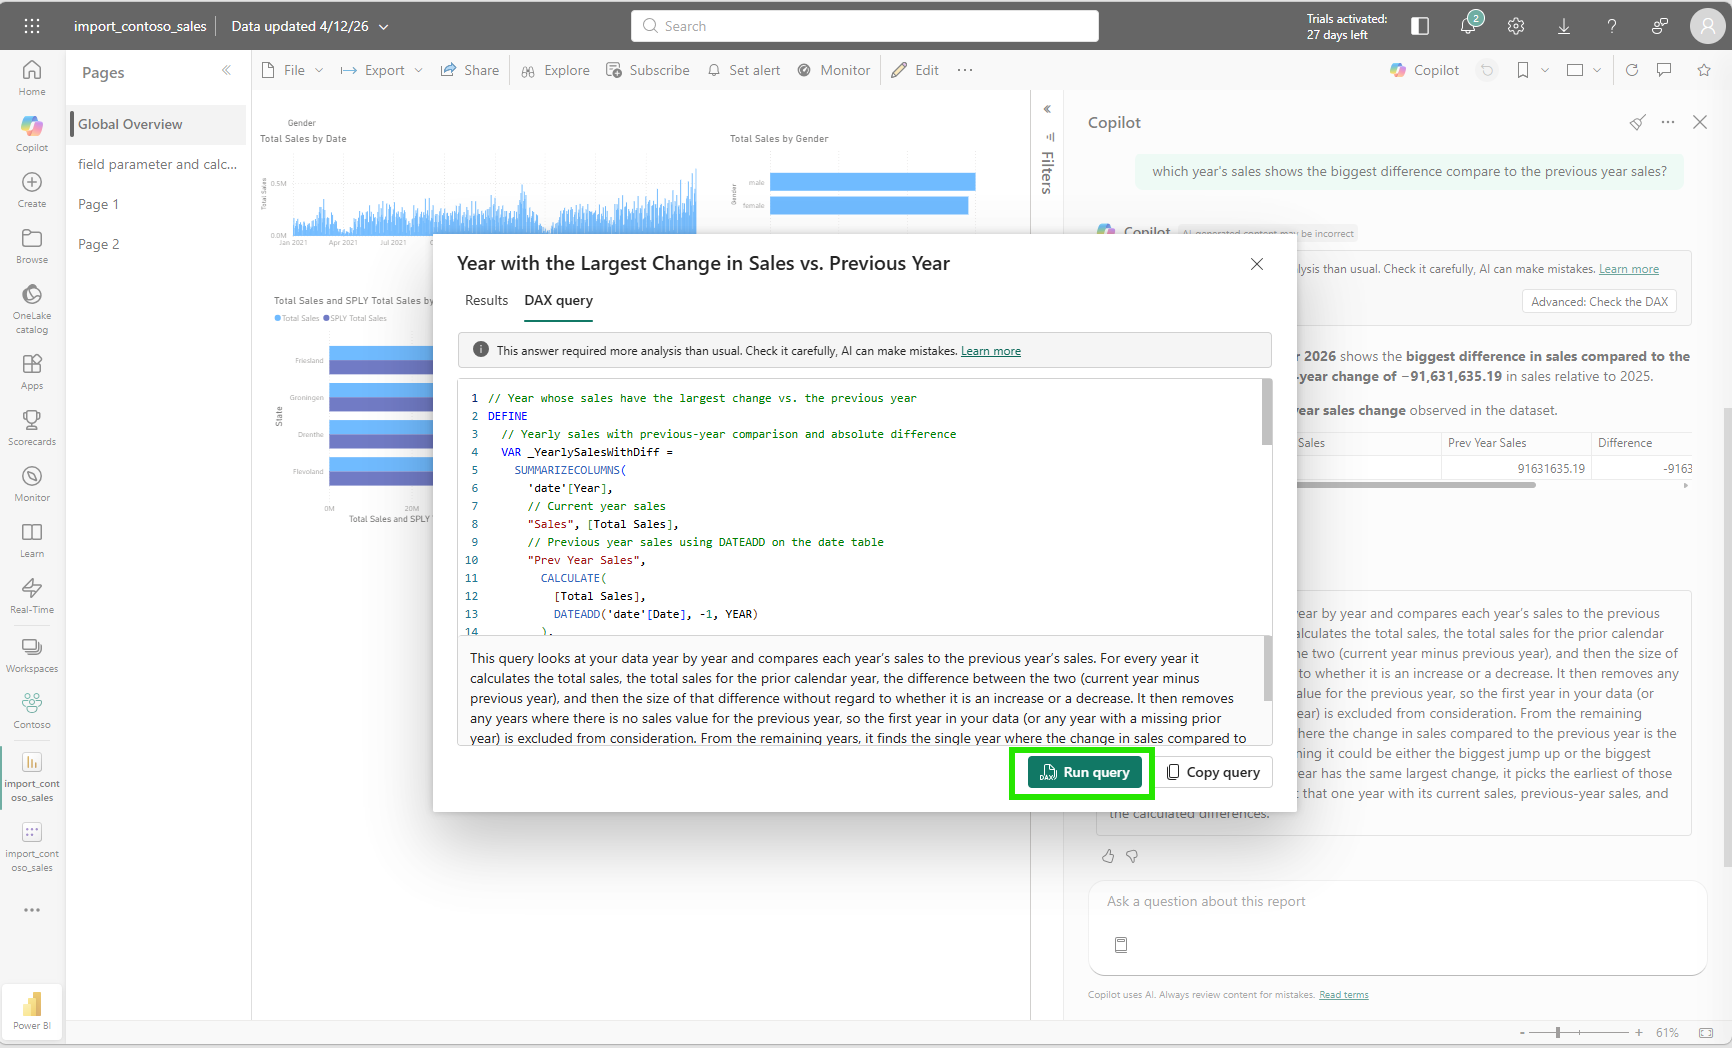Open Apps in left navigation

(32, 371)
